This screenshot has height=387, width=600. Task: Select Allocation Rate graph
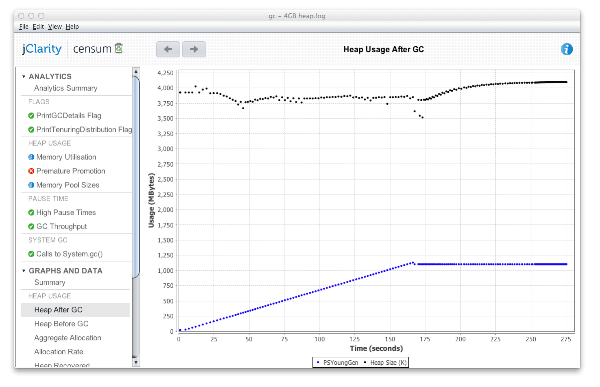pyautogui.click(x=59, y=352)
